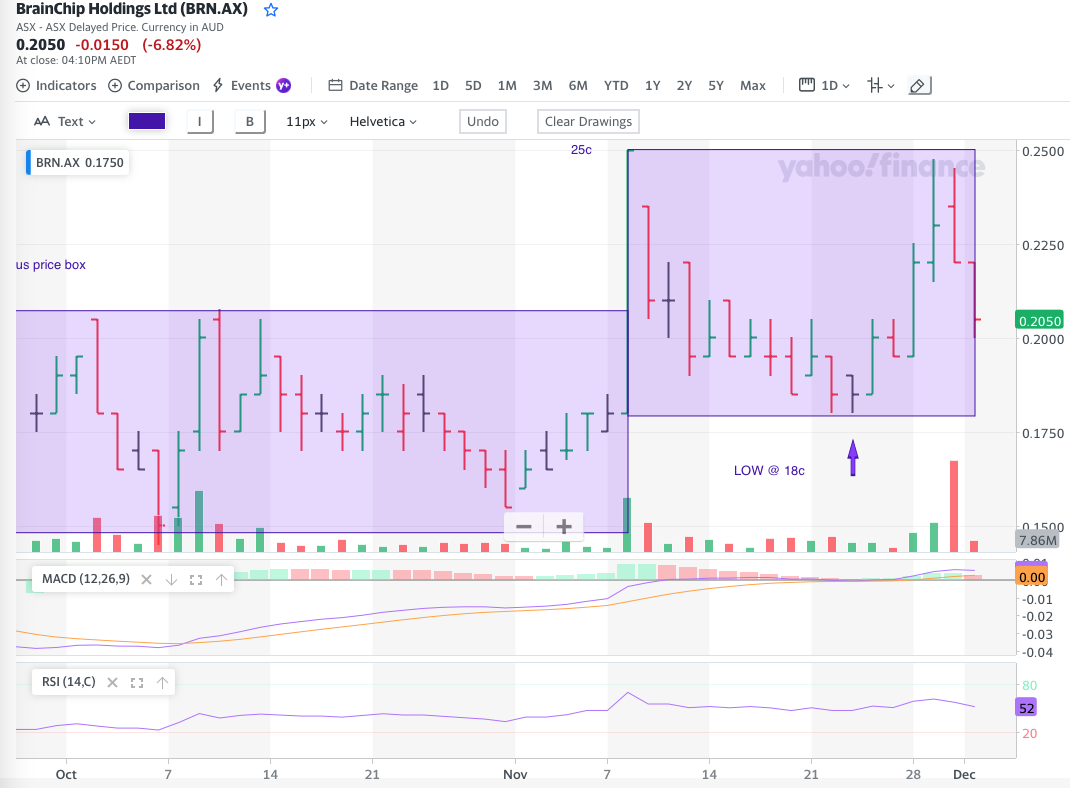Add BrainChip to watchlist with star icon
Screen dimensions: 1070x788
(x=271, y=10)
